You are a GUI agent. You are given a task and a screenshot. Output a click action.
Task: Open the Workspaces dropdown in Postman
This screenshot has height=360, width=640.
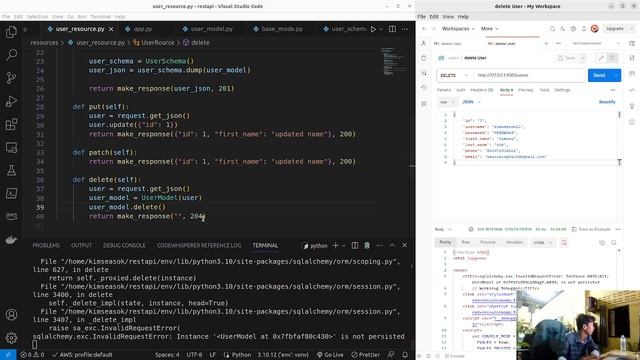point(458,29)
